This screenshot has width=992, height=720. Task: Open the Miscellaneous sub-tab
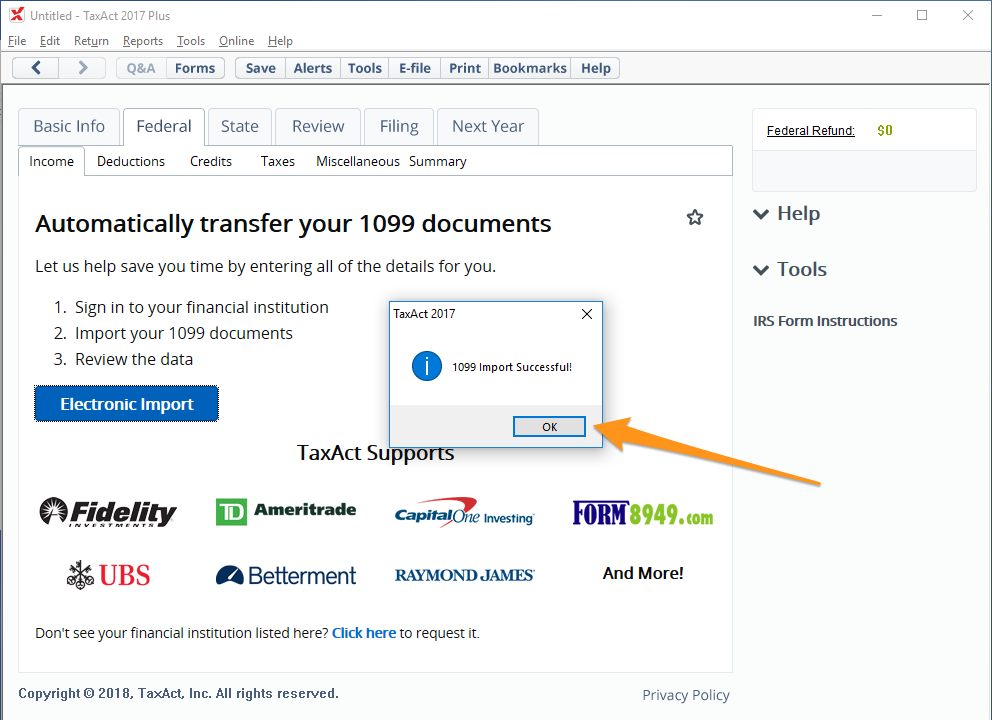tap(358, 162)
